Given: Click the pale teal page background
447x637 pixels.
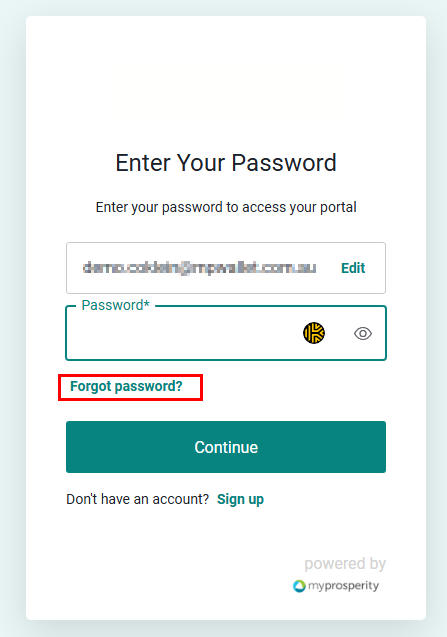Looking at the screenshot, I should coord(12,318).
